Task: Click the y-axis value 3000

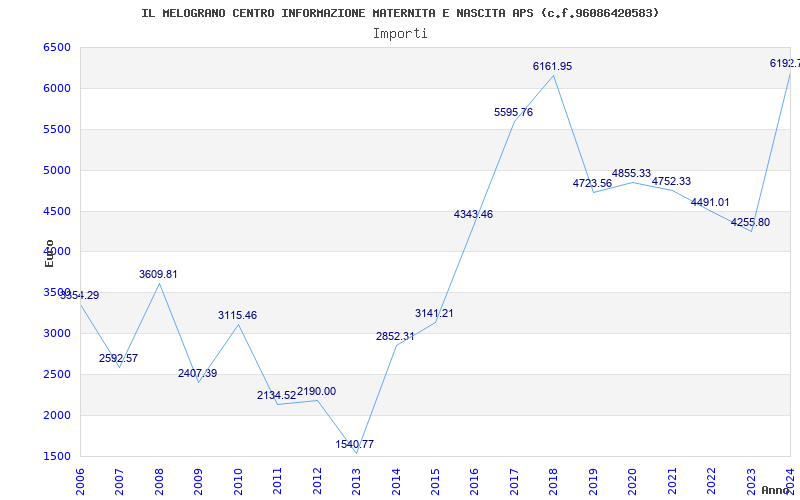Action: 57,333
